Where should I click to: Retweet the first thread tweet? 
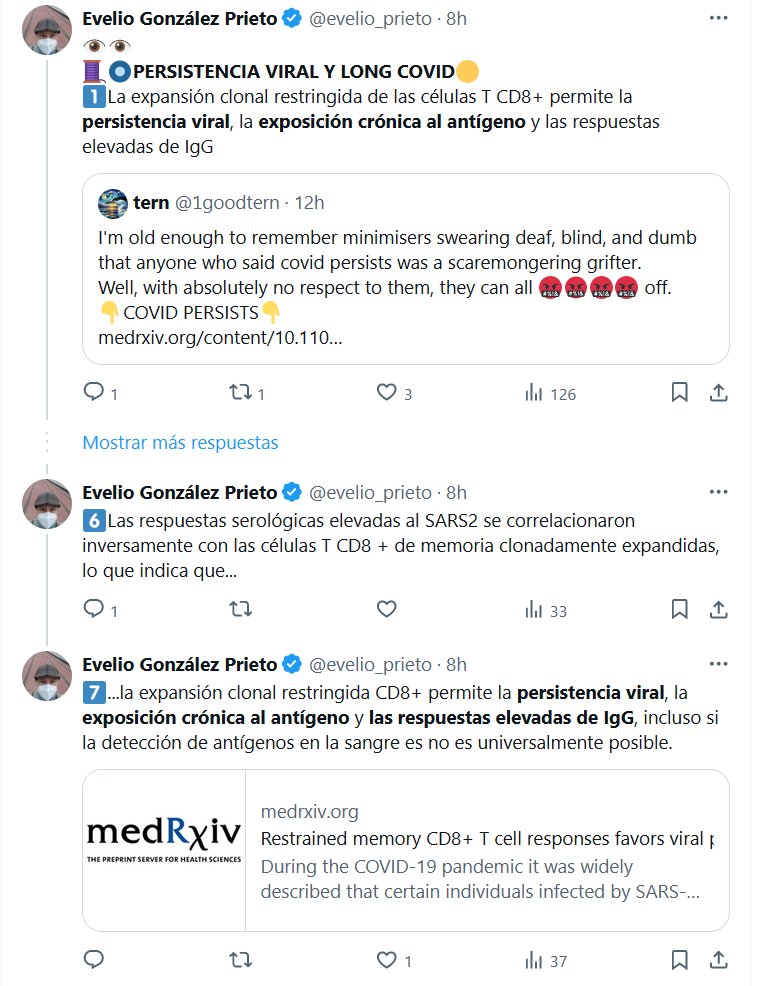(x=240, y=393)
